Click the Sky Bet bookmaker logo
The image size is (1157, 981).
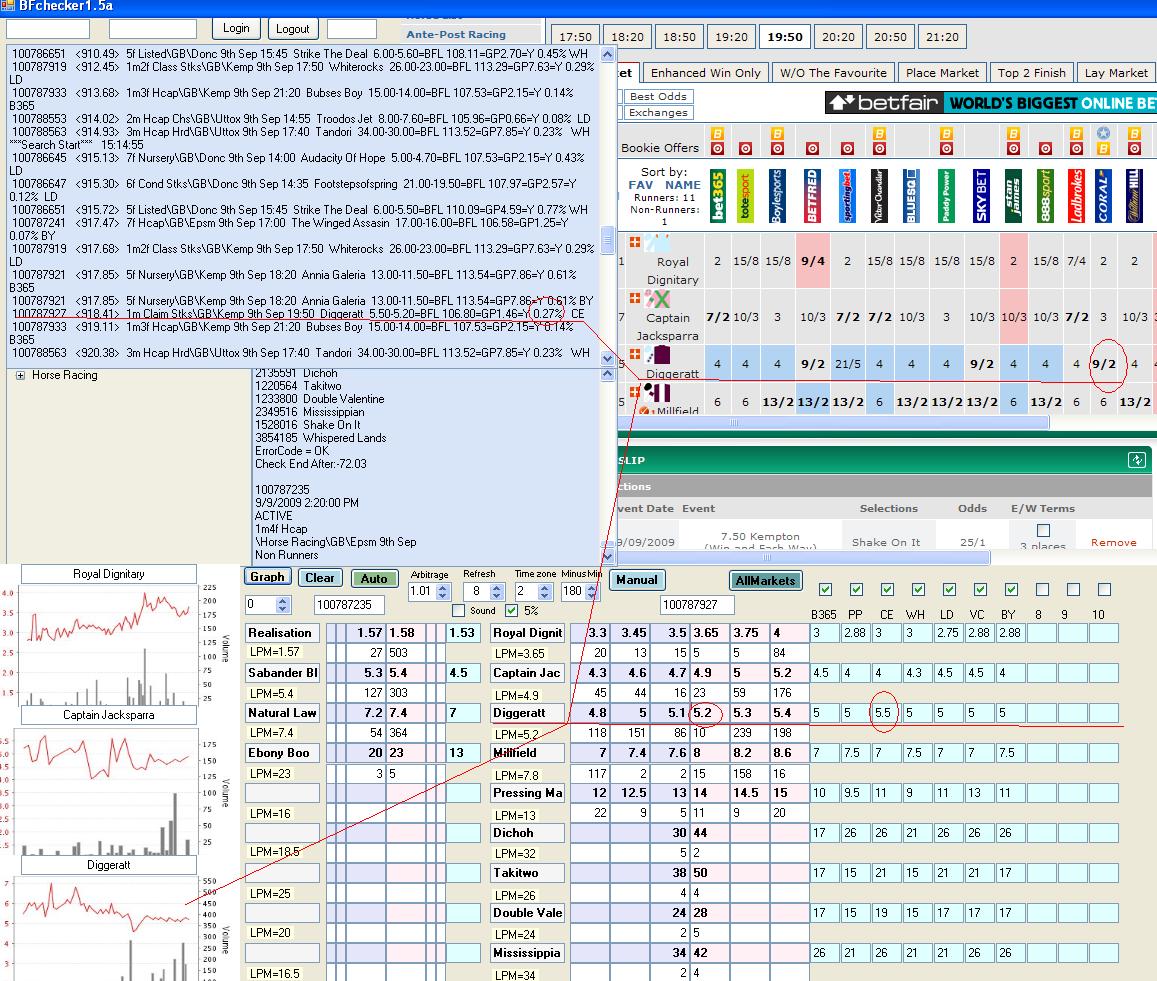(981, 196)
